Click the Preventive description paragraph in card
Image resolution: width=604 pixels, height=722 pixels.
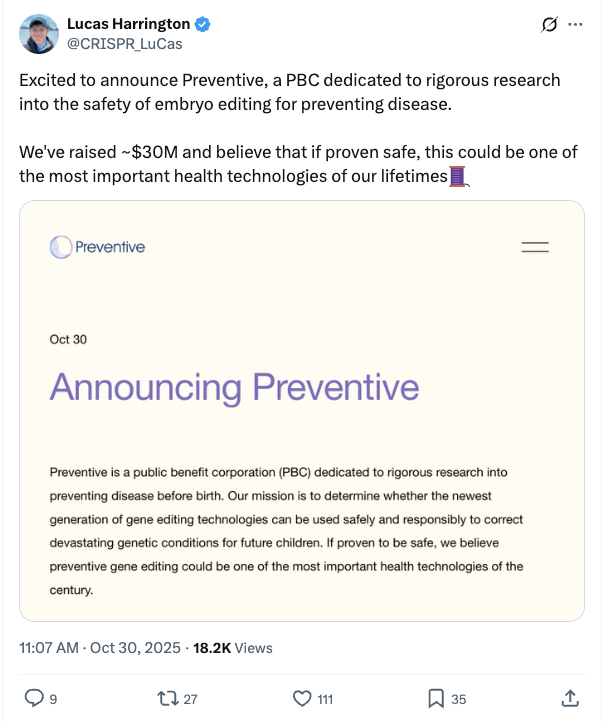[286, 530]
